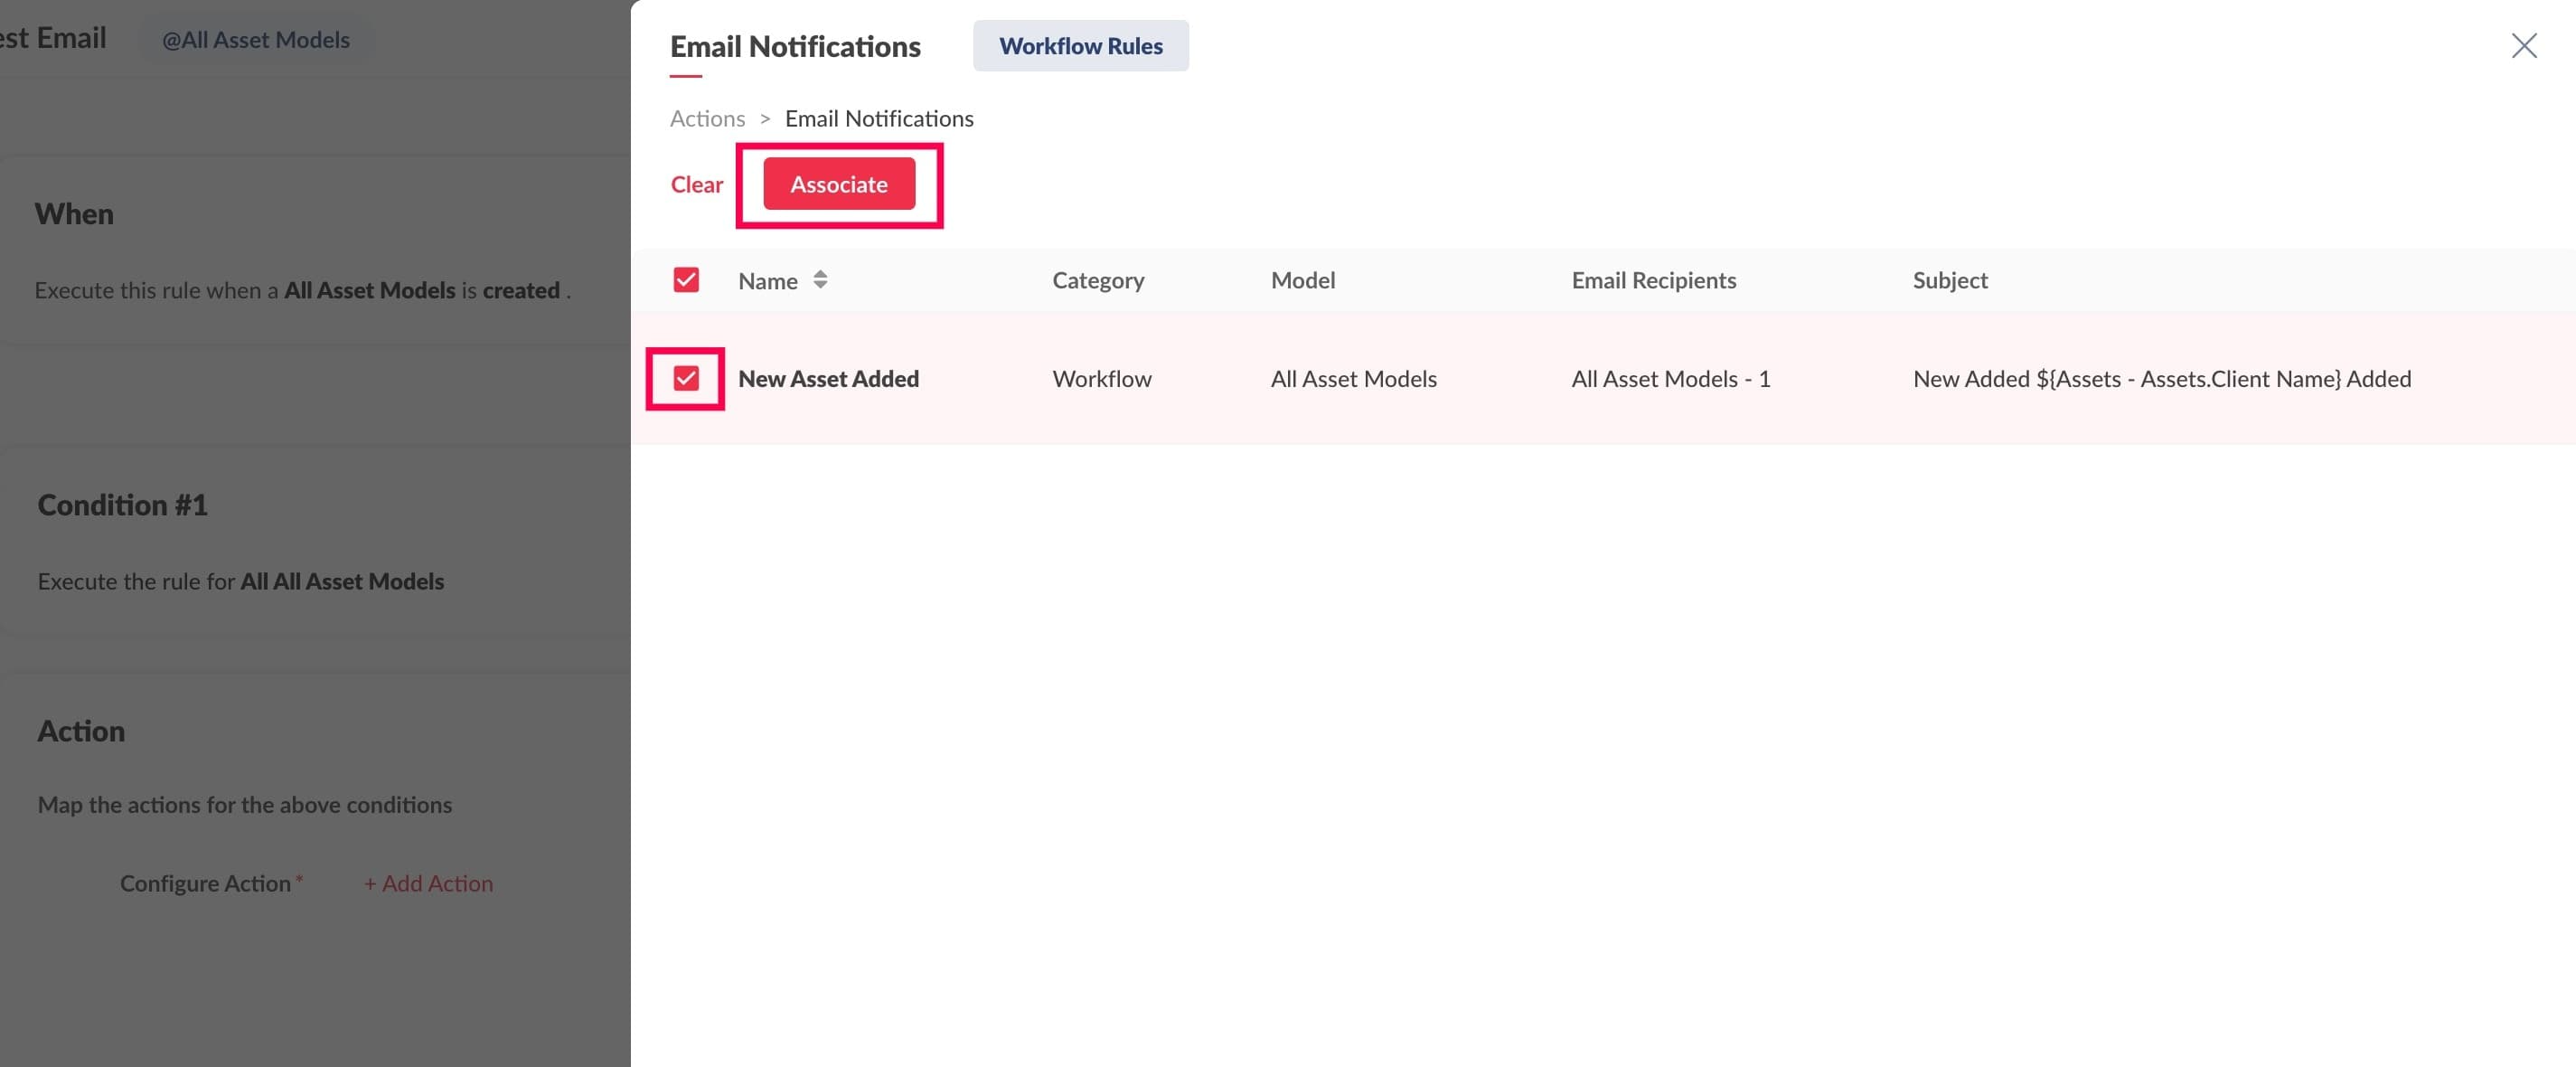Click the Subject column header
2576x1067 pixels.
point(1949,281)
